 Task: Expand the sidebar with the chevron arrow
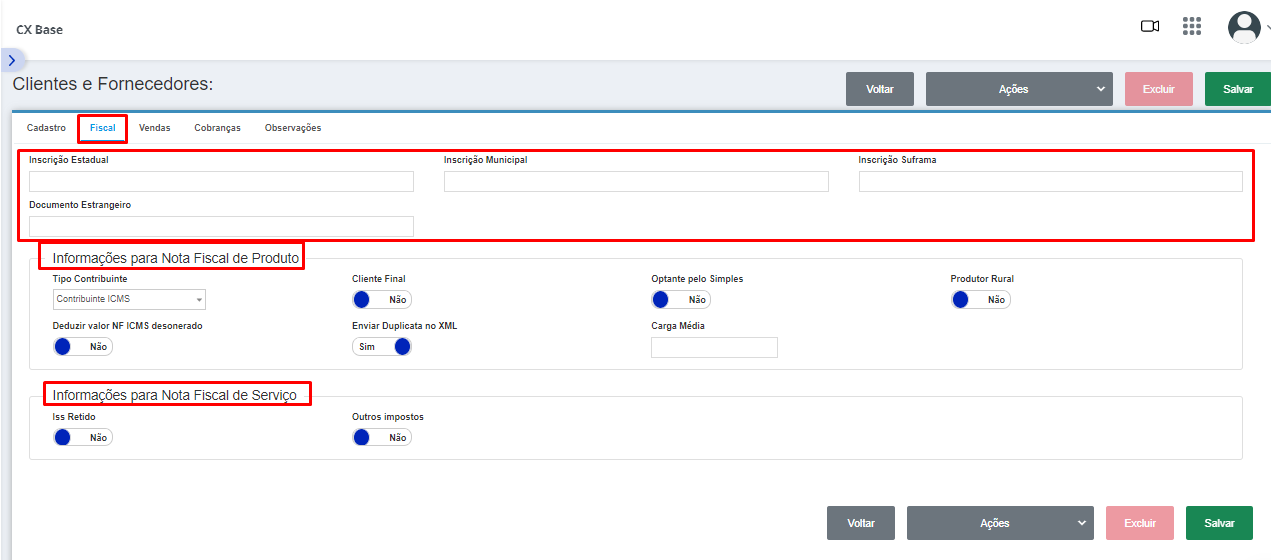coord(11,60)
